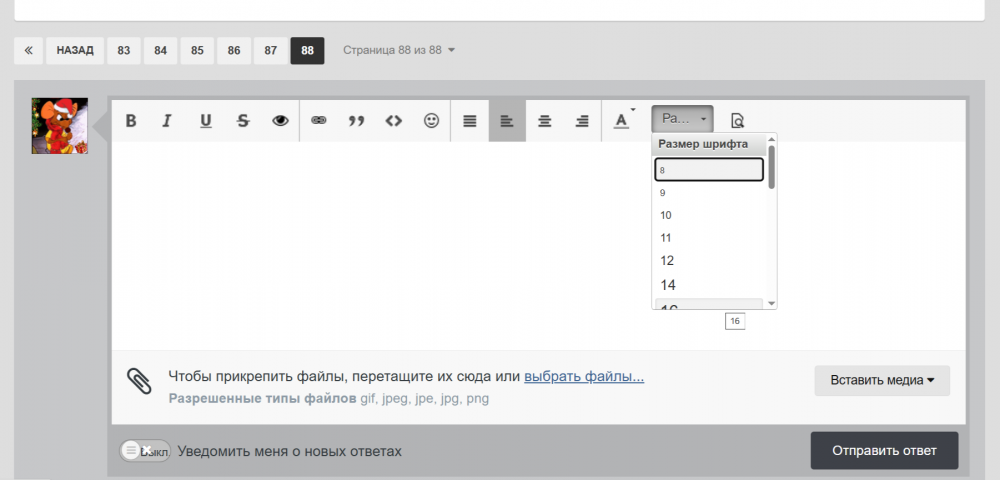Toggle bold formatting in editor toolbar
The image size is (1000, 480).
coord(131,120)
